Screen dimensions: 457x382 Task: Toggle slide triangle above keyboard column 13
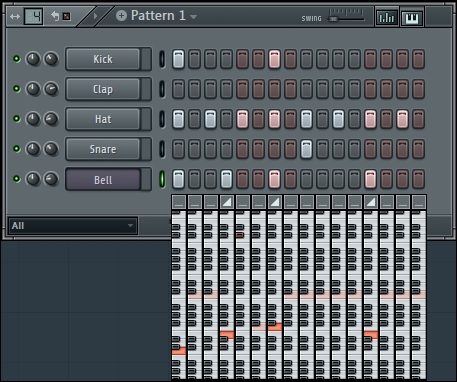371,202
